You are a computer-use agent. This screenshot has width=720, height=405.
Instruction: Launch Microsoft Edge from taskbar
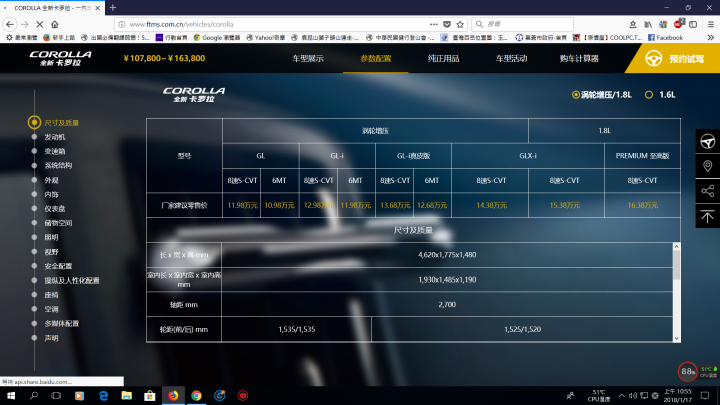(x=103, y=395)
